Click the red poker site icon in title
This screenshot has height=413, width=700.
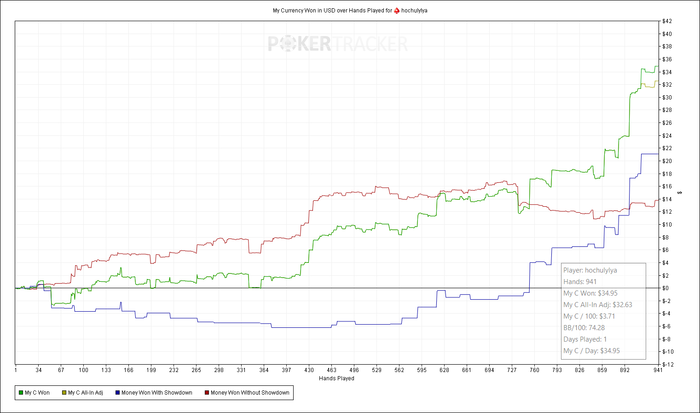coord(396,10)
